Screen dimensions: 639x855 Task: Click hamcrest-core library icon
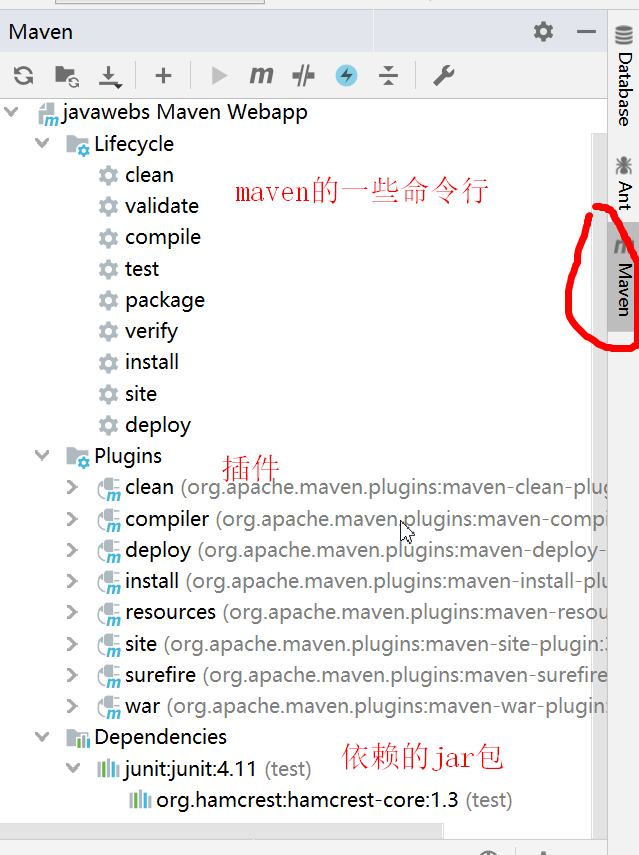coord(140,800)
